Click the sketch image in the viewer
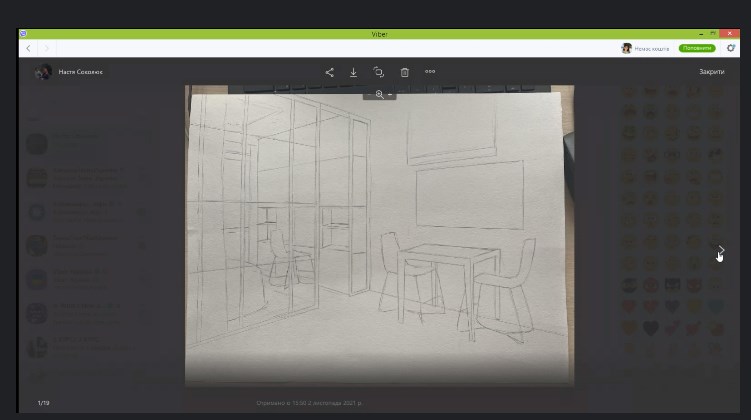 click(x=379, y=235)
